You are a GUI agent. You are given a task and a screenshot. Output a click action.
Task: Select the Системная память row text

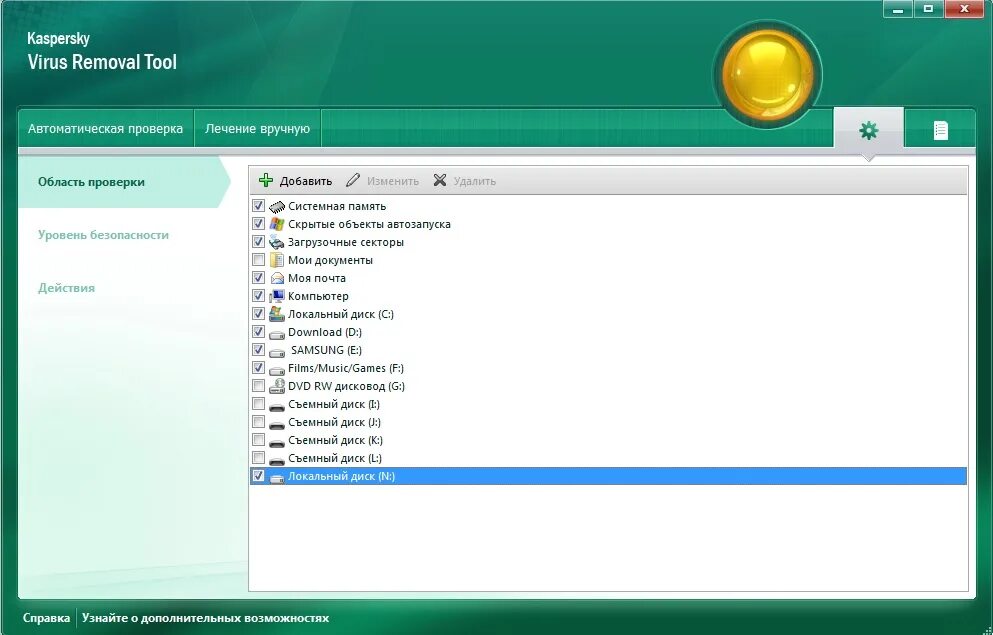click(337, 206)
